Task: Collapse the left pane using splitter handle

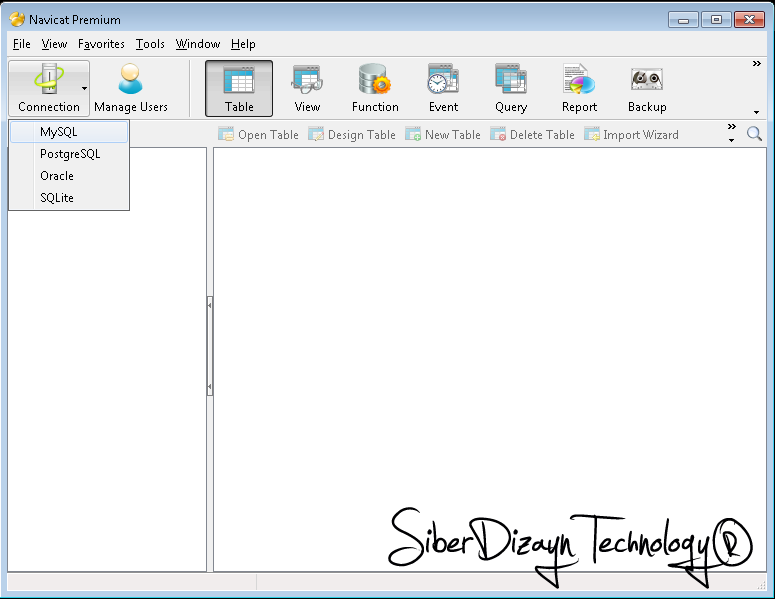Action: point(210,346)
